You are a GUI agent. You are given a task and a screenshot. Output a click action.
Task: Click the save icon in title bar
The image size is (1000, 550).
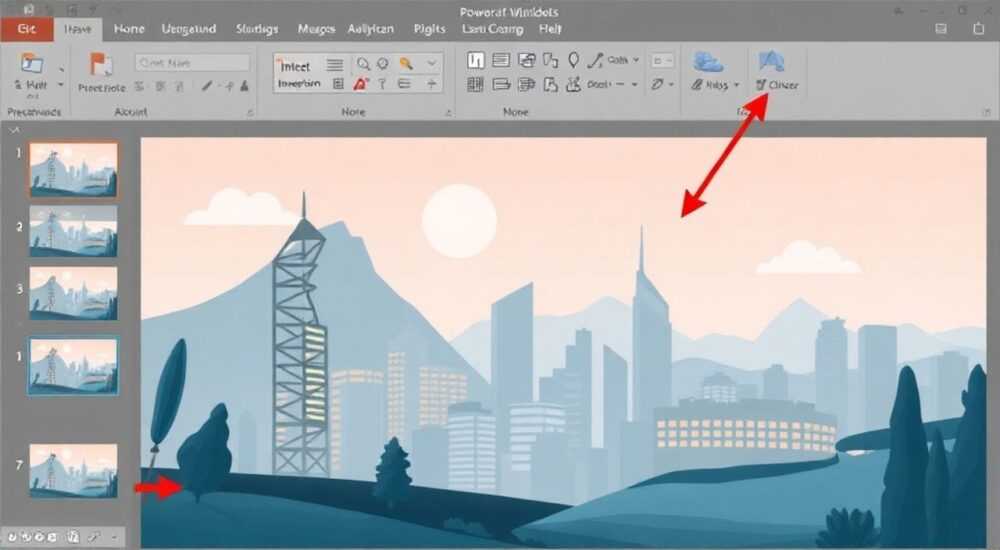coord(28,9)
